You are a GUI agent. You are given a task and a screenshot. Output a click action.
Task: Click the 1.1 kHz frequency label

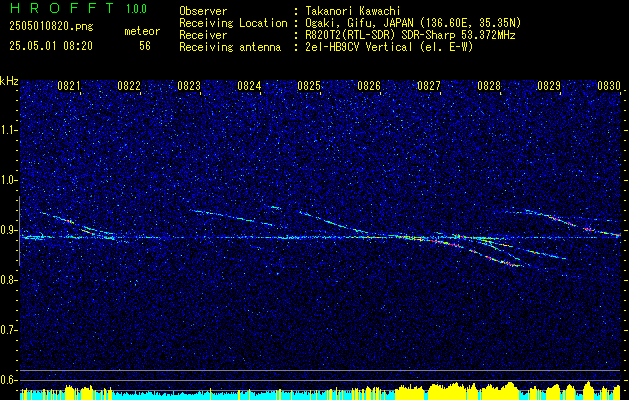(x=9, y=130)
